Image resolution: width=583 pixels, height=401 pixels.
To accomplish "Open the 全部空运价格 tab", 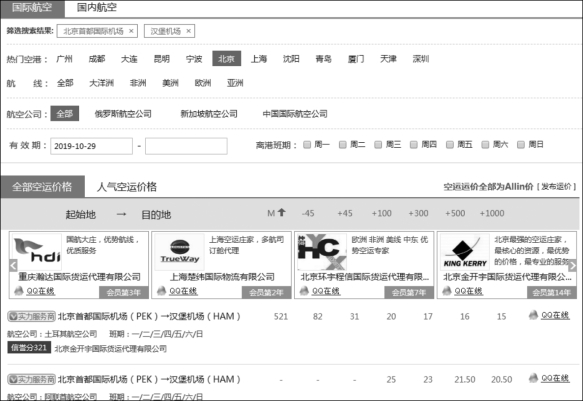I will click(x=42, y=187).
